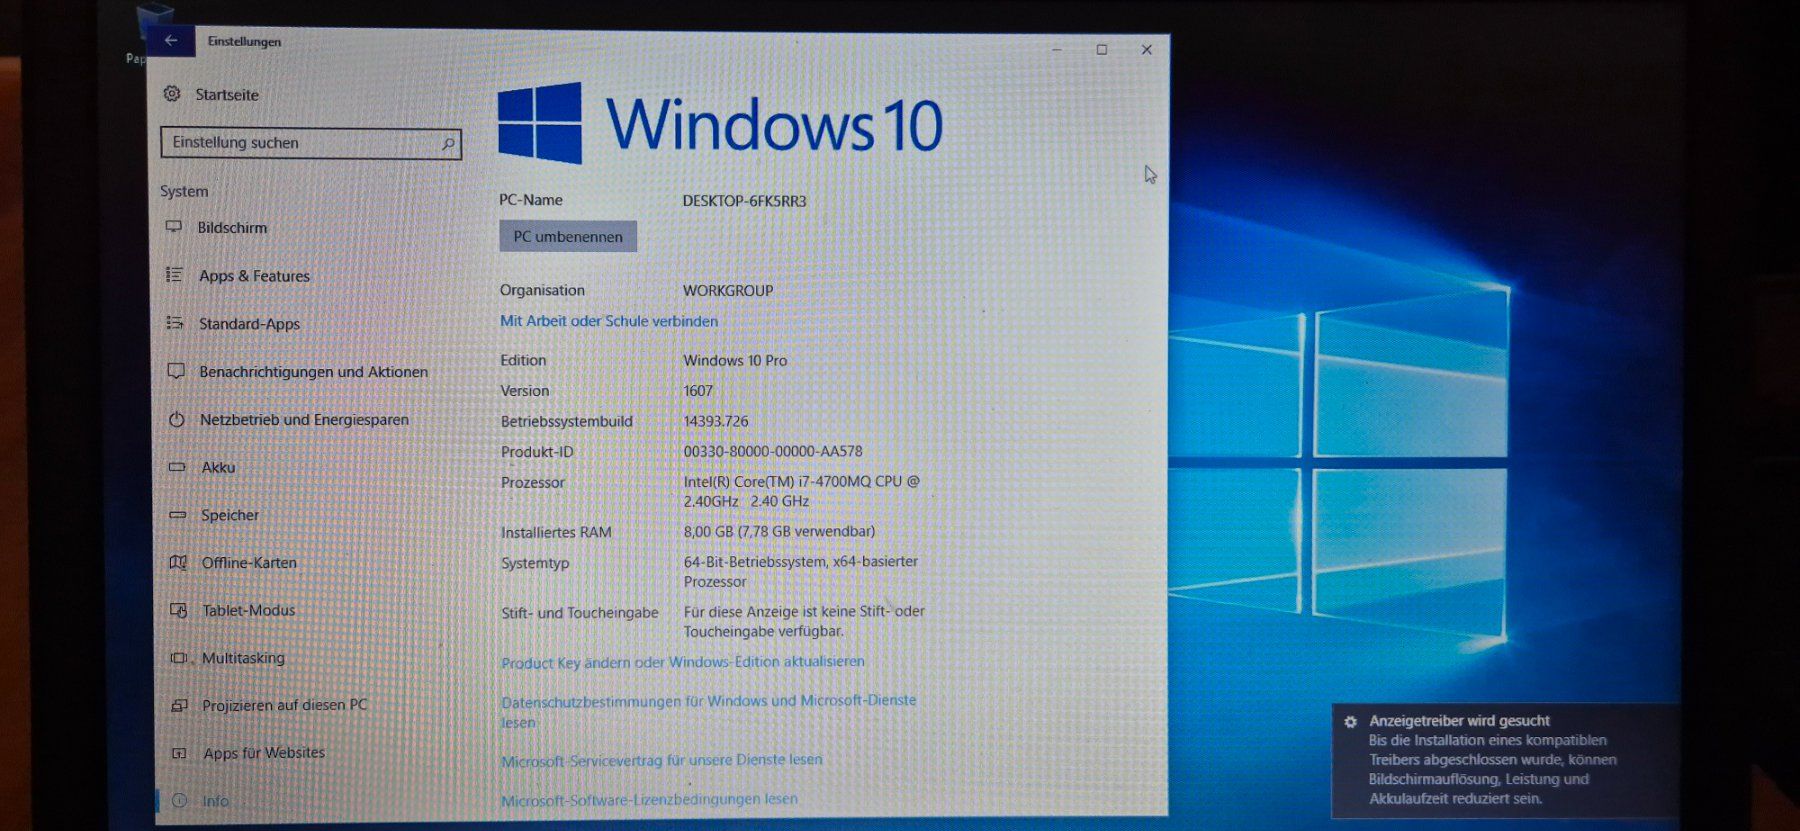1800x831 pixels.
Task: Click the Info circle icon
Action: click(x=180, y=800)
